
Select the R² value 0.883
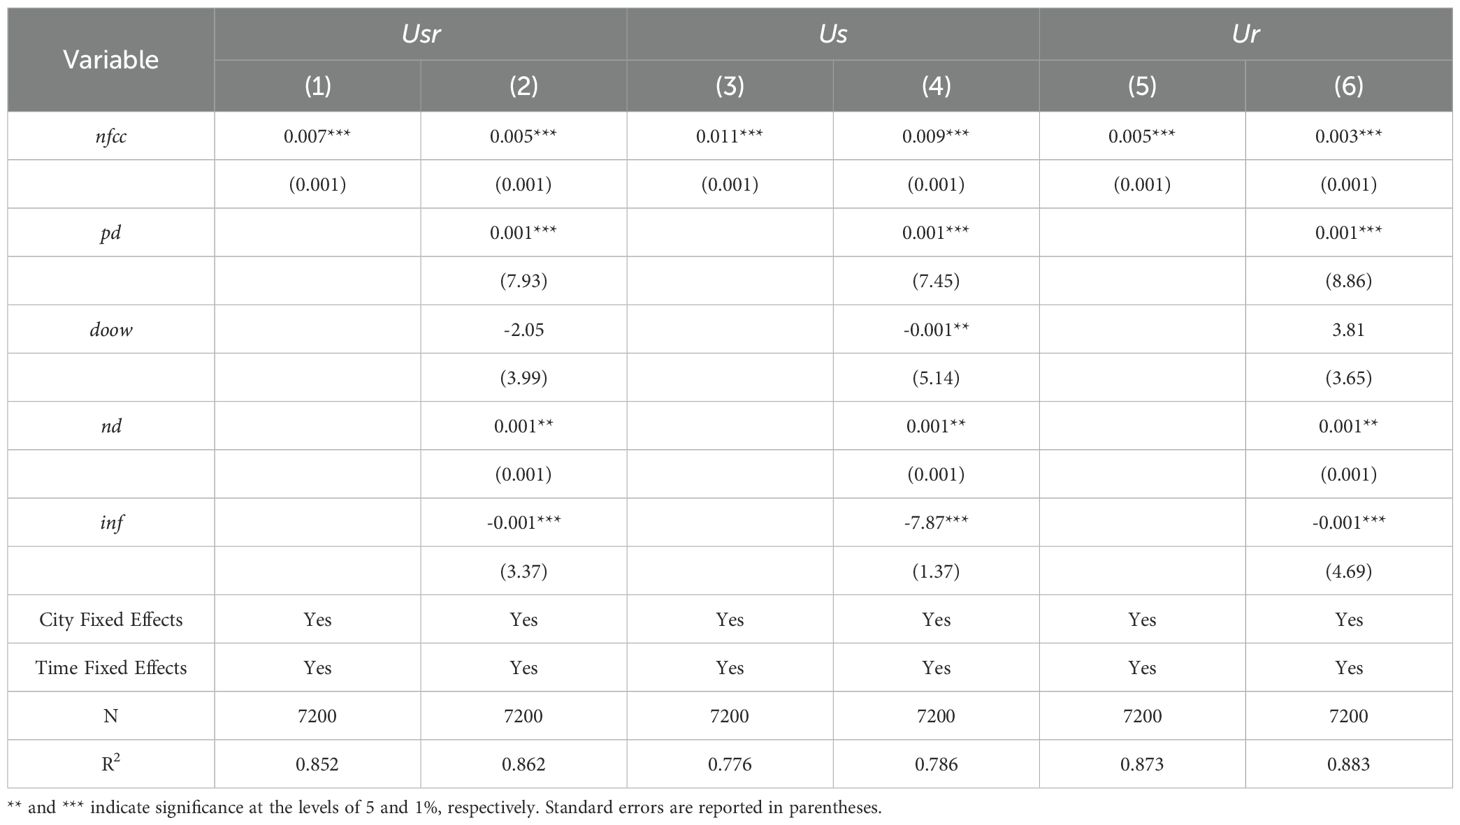pyautogui.click(x=1348, y=764)
